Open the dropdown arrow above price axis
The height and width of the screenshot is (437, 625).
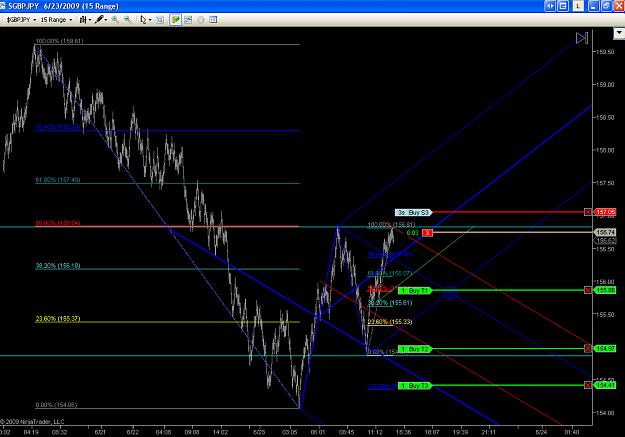619,33
